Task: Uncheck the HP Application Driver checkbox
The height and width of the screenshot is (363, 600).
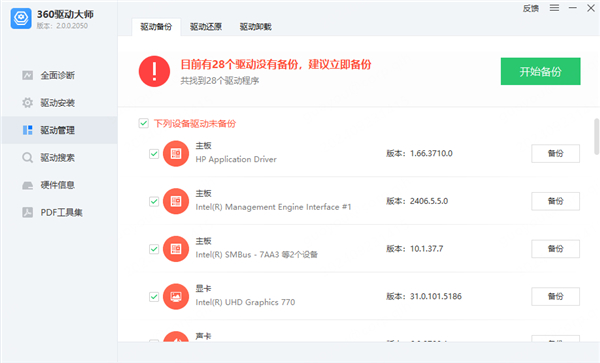Action: (154, 154)
